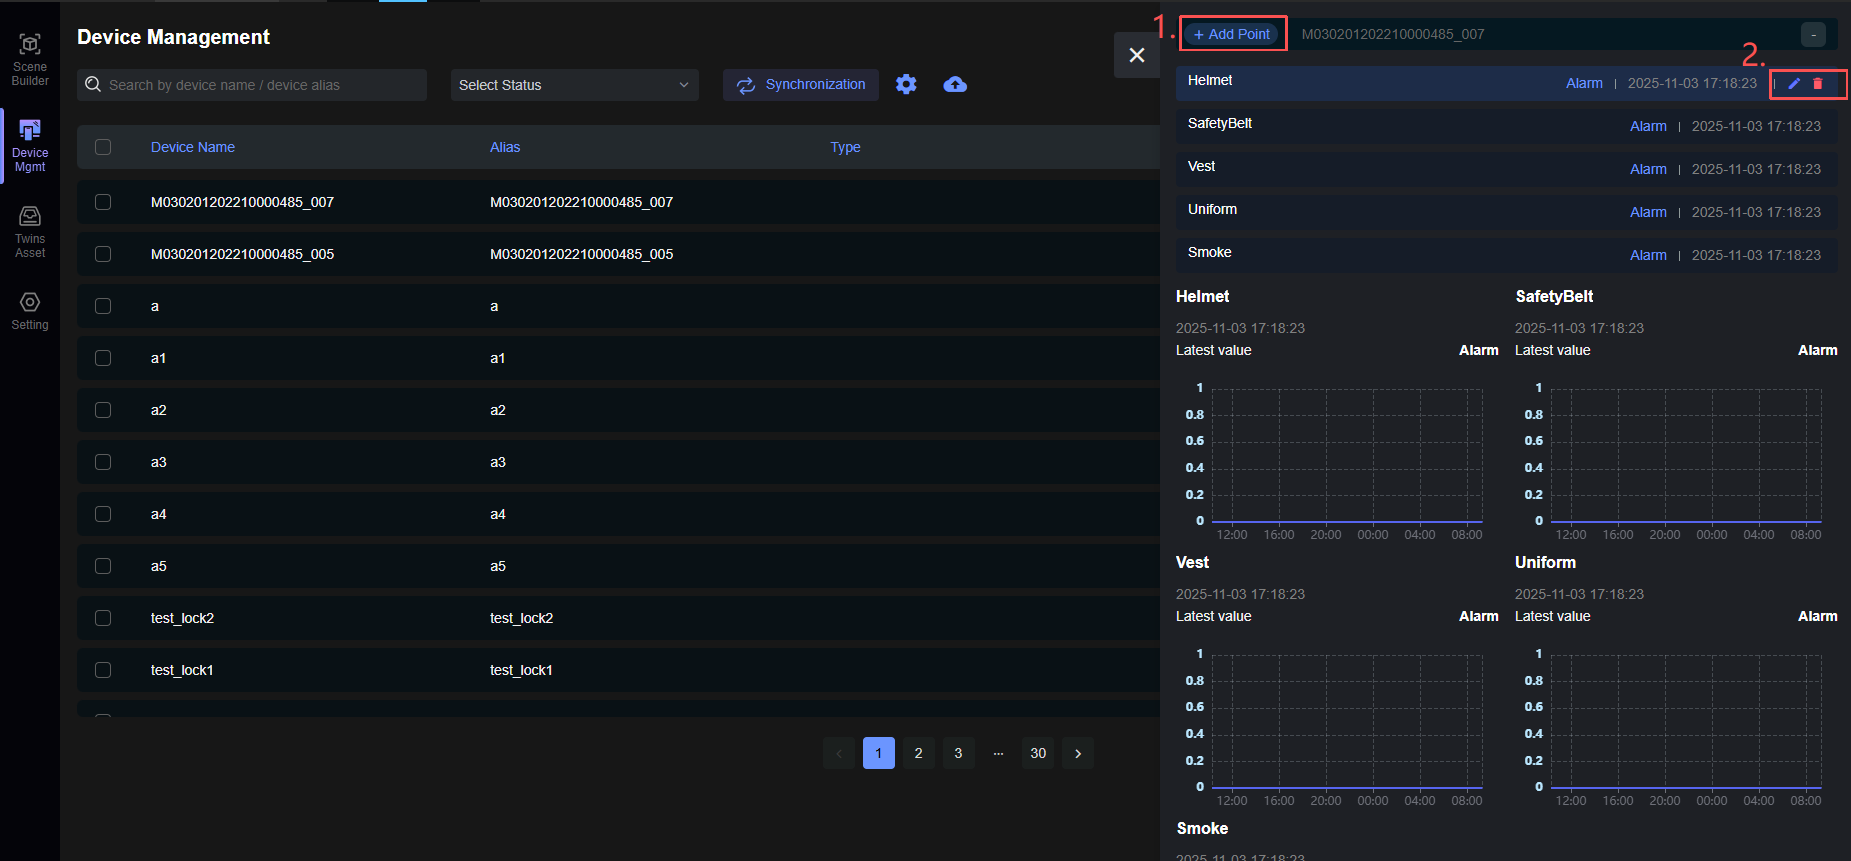This screenshot has width=1851, height=861.
Task: Switch to Device Mgmt in sidebar
Action: click(x=30, y=145)
